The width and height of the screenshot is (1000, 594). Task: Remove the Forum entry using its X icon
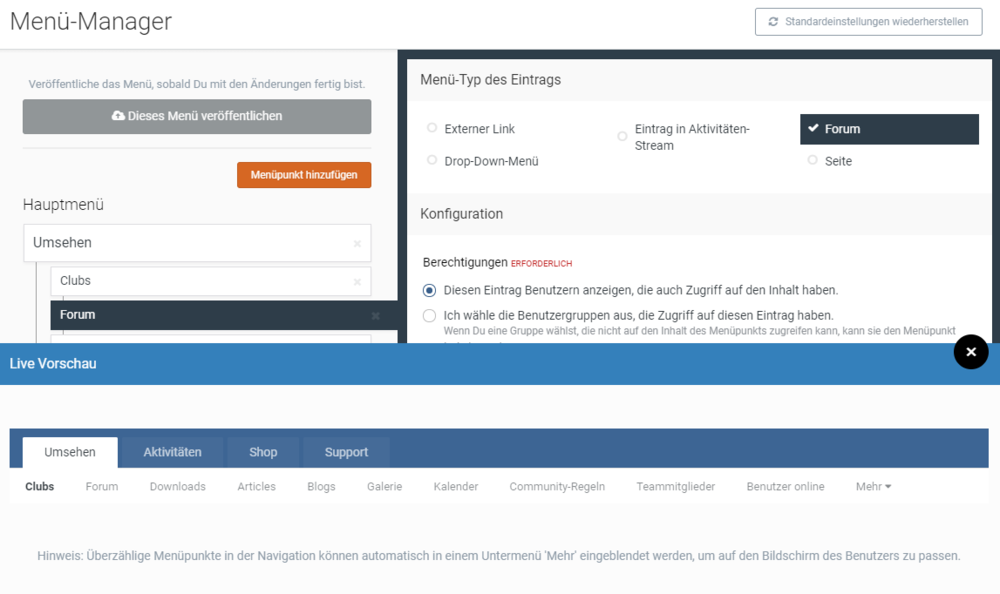376,316
